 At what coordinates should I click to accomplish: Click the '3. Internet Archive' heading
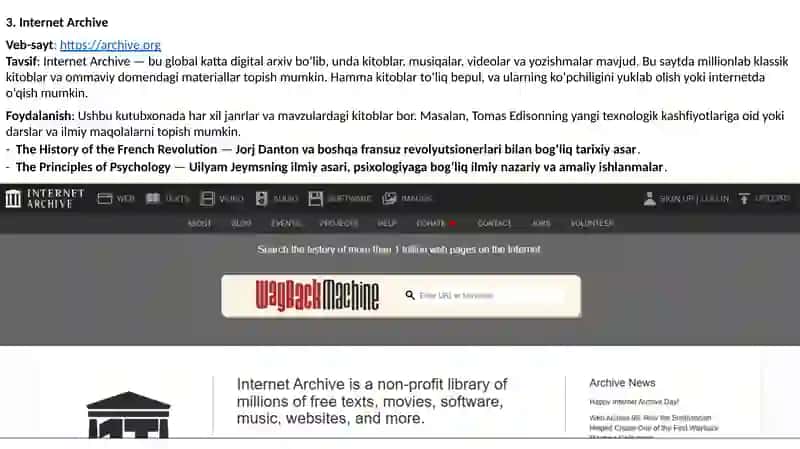tap(57, 22)
